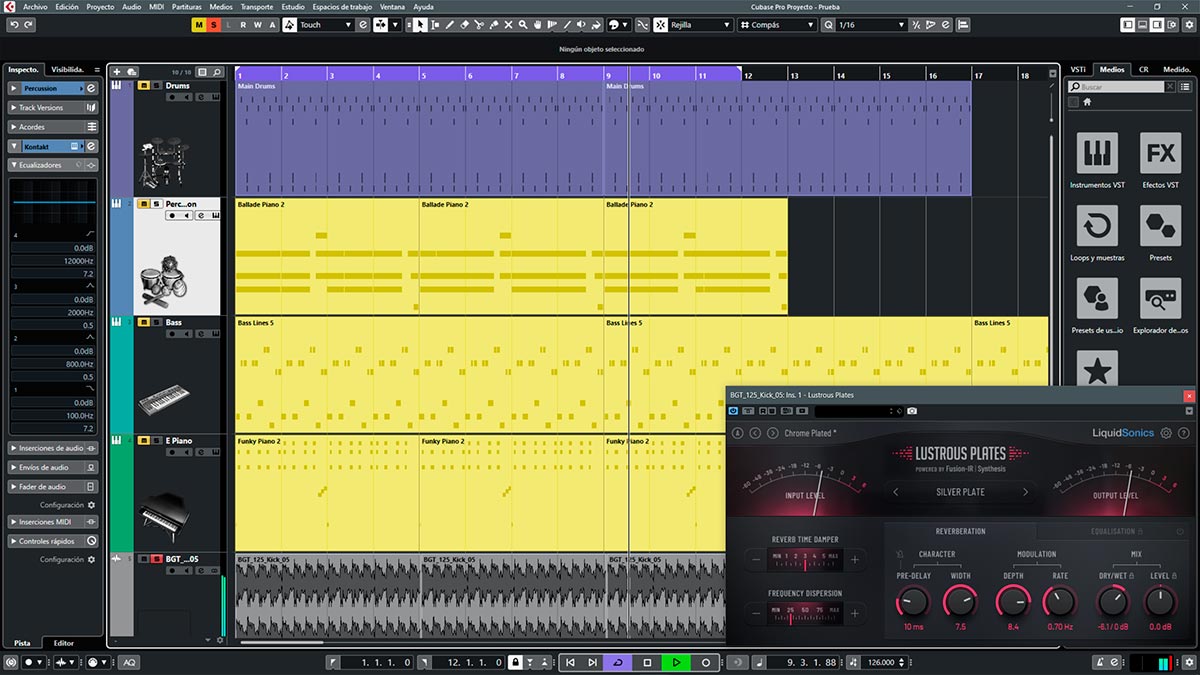
Task: Open the Favorites star tile
Action: (x=1097, y=369)
